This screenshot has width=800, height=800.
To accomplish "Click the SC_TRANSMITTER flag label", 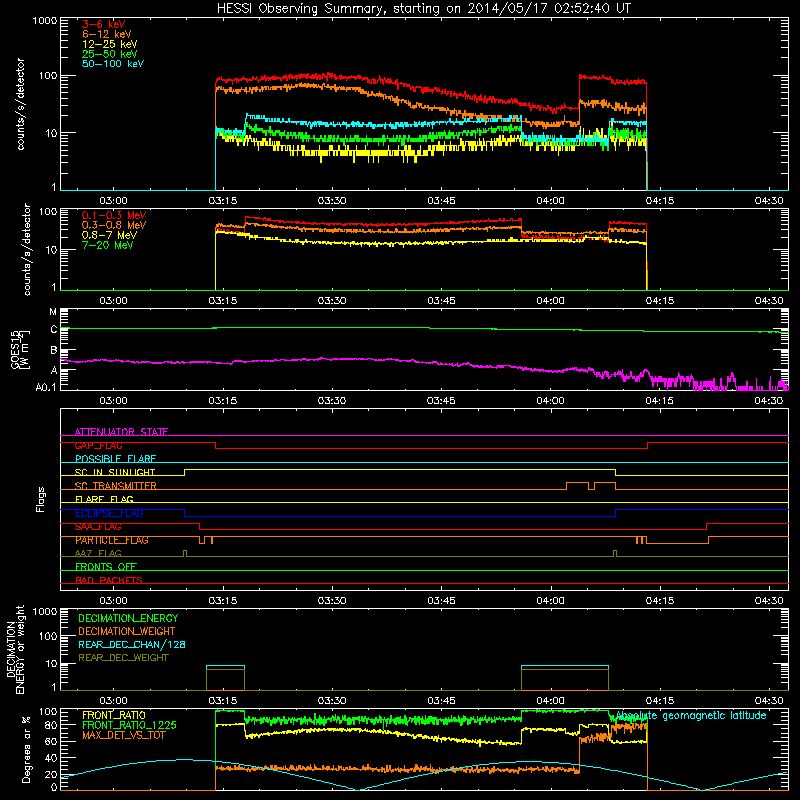I will (115, 486).
